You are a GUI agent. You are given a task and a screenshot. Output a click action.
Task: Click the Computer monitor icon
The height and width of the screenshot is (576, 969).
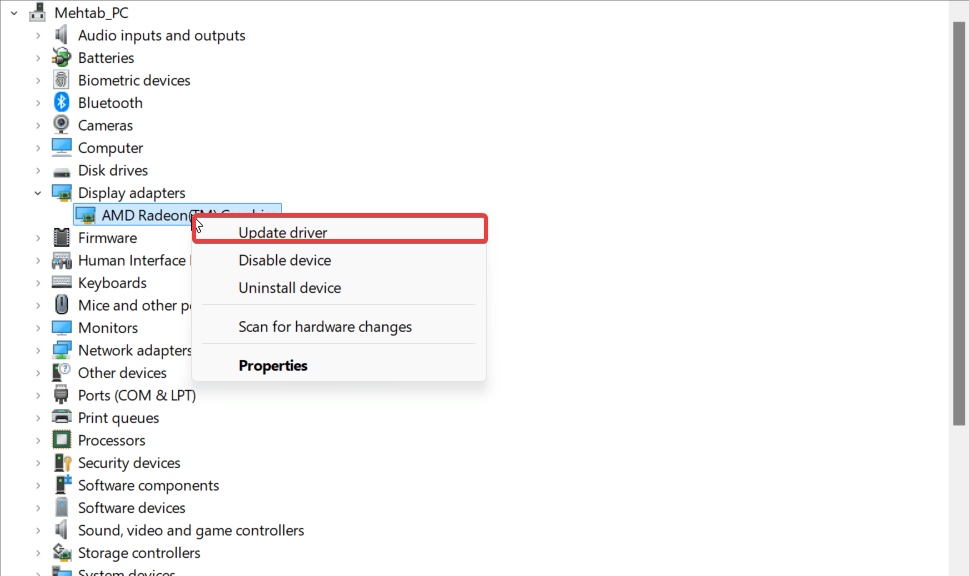click(x=61, y=148)
